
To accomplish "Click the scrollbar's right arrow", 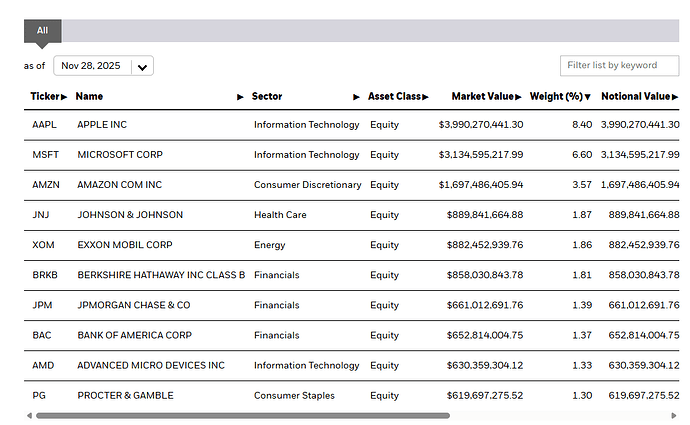I will click(x=673, y=415).
